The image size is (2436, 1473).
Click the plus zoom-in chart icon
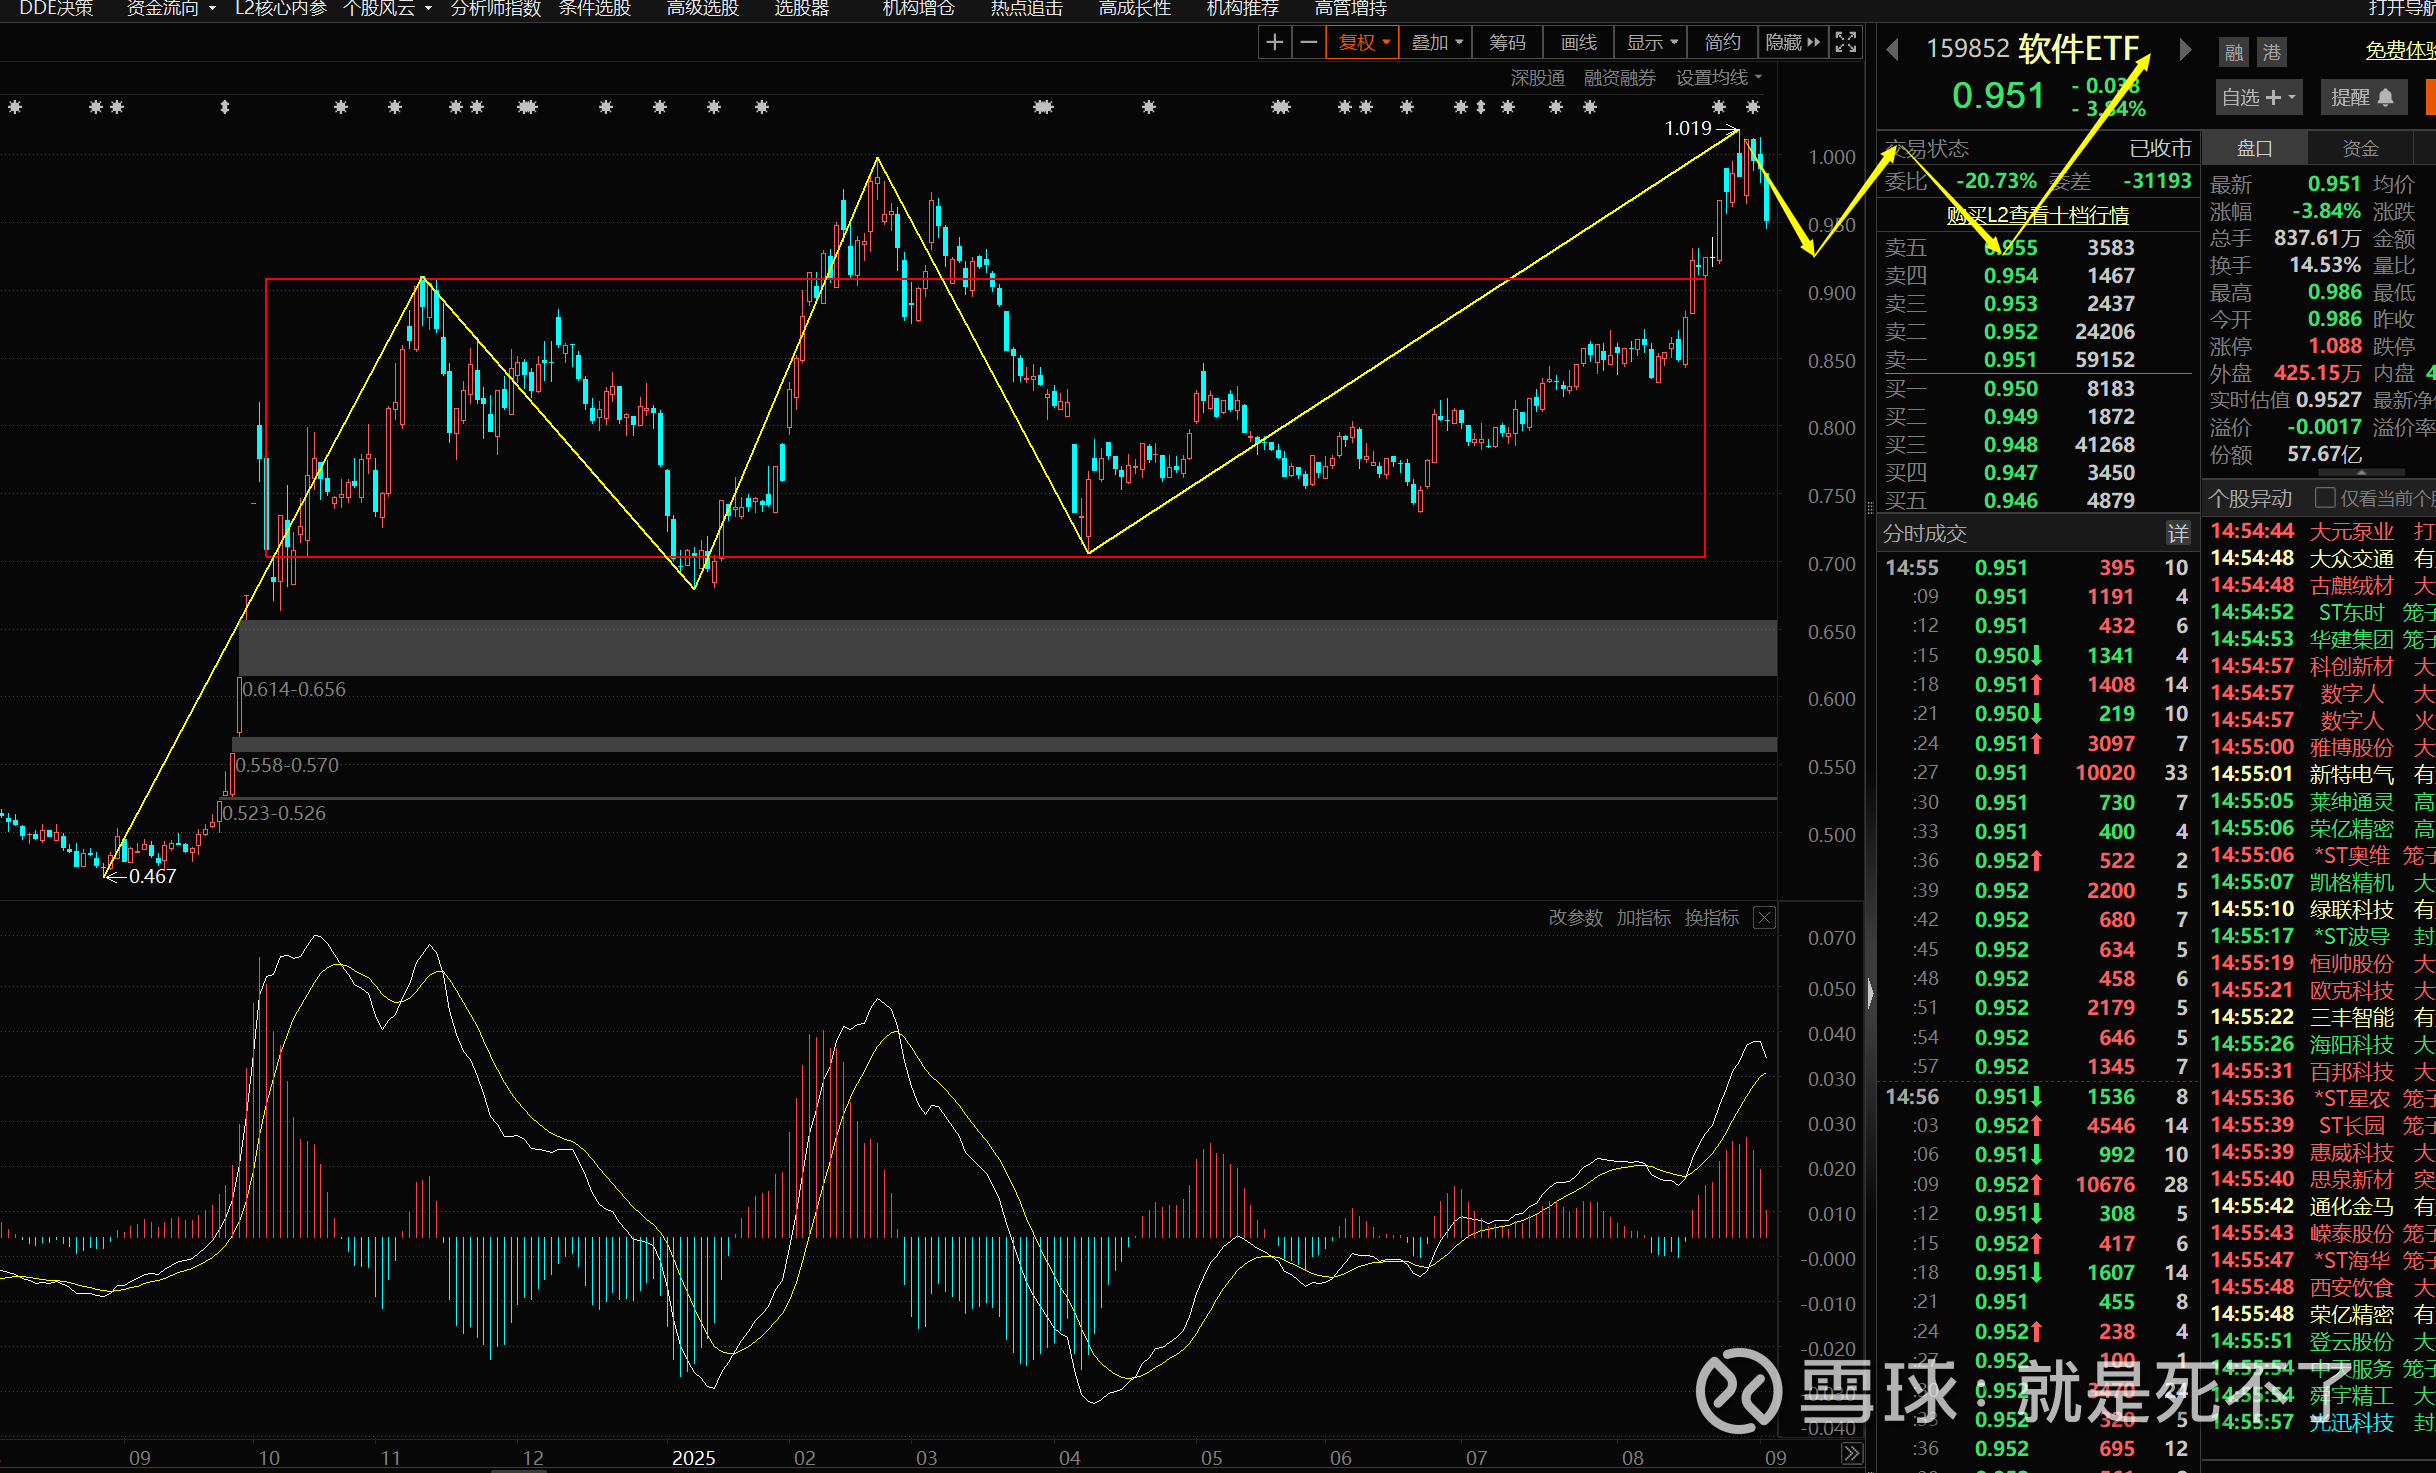point(1274,42)
